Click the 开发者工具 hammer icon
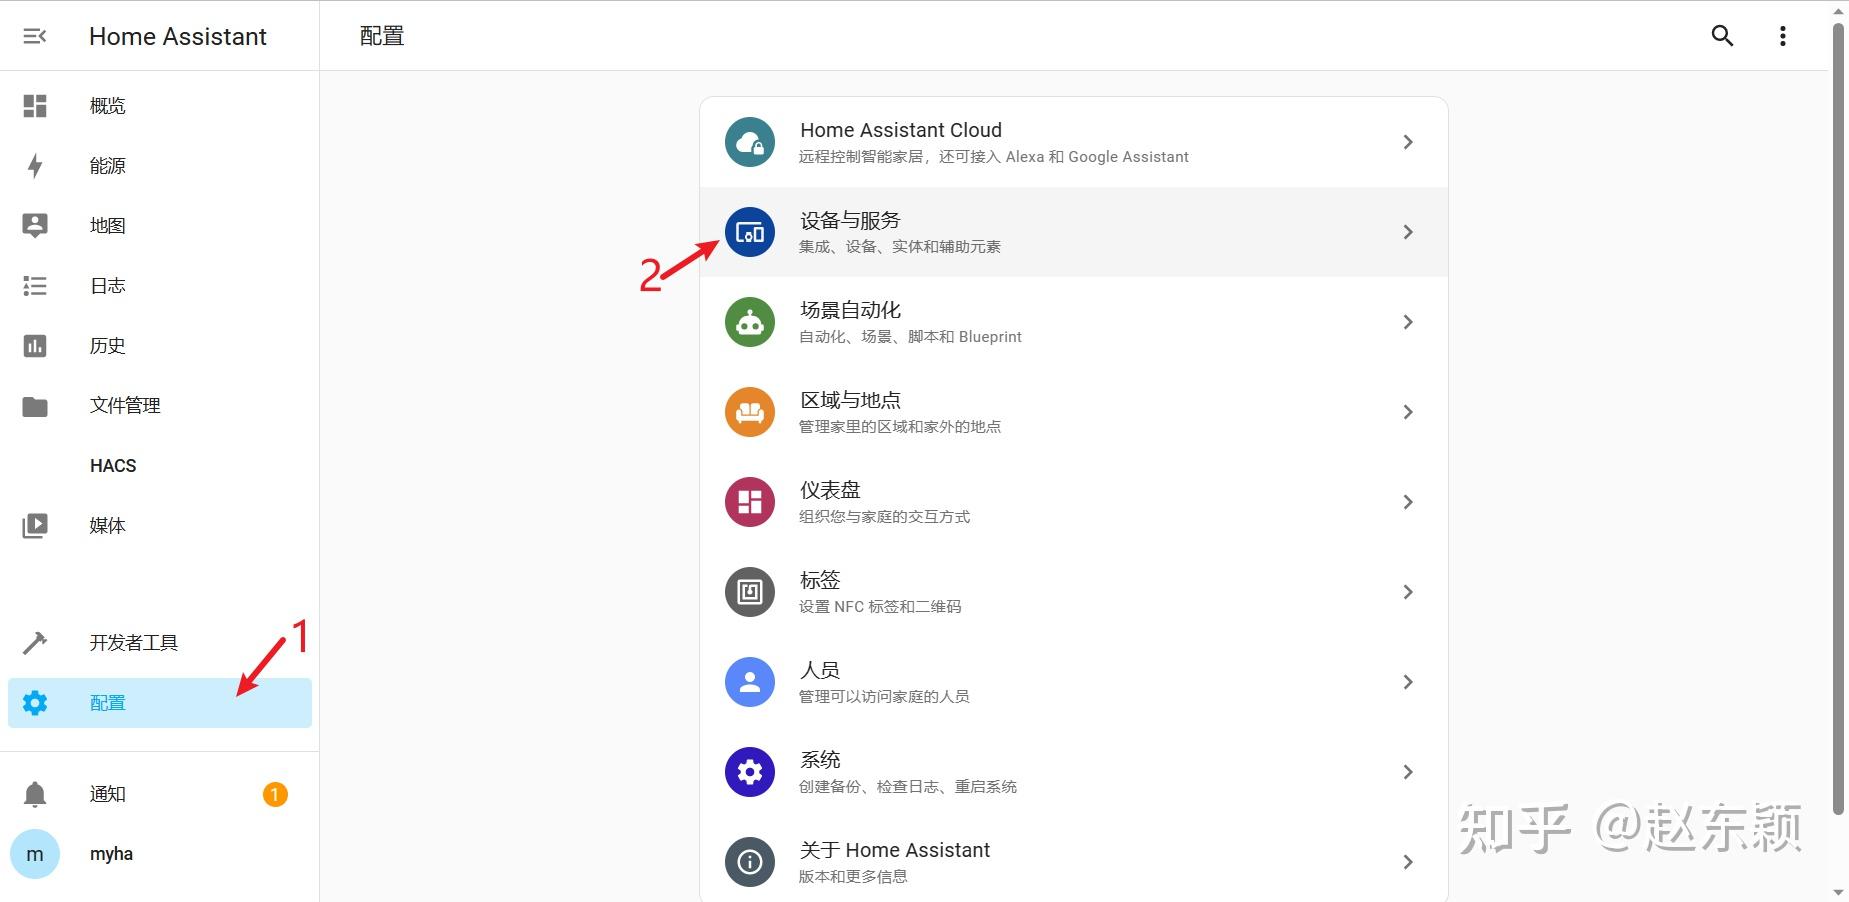 pyautogui.click(x=35, y=643)
